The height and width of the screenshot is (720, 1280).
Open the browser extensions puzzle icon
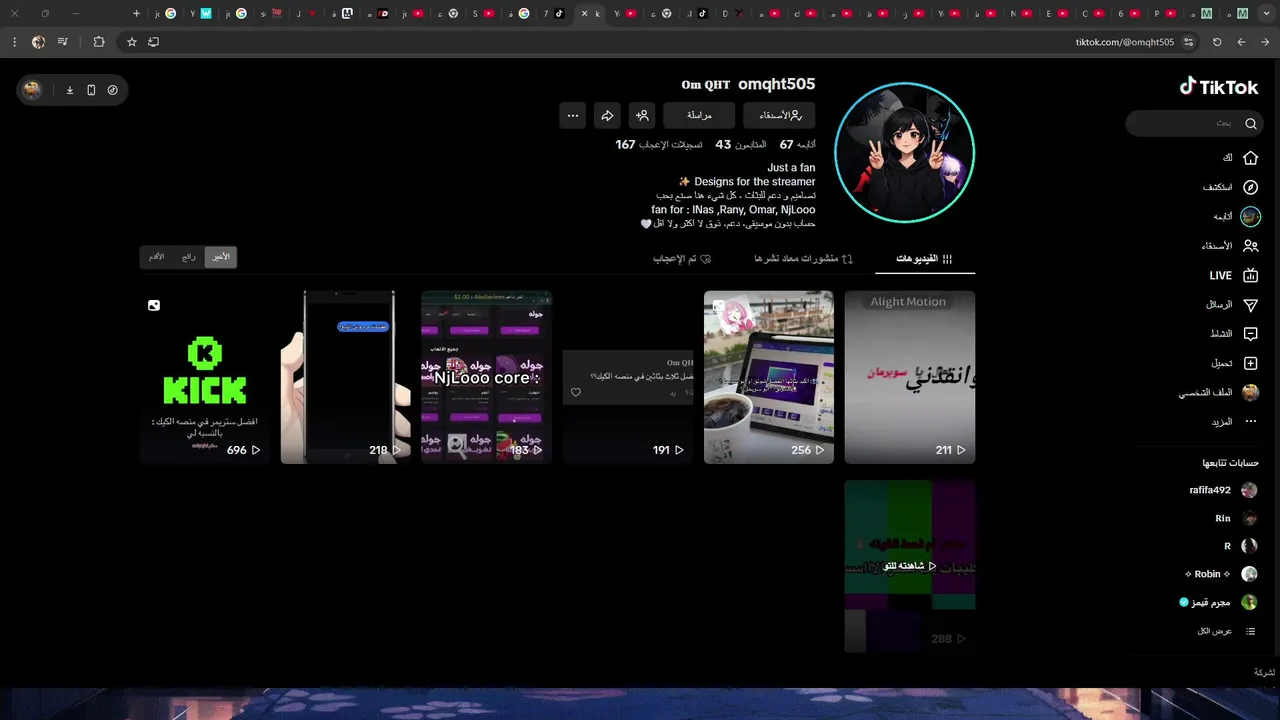coord(98,42)
